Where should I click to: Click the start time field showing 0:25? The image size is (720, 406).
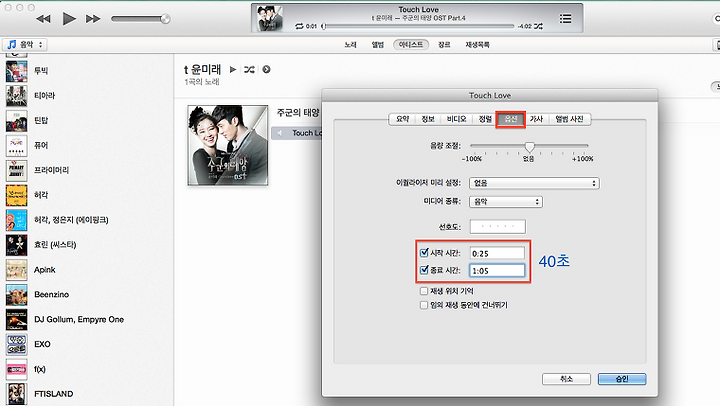coord(497,253)
